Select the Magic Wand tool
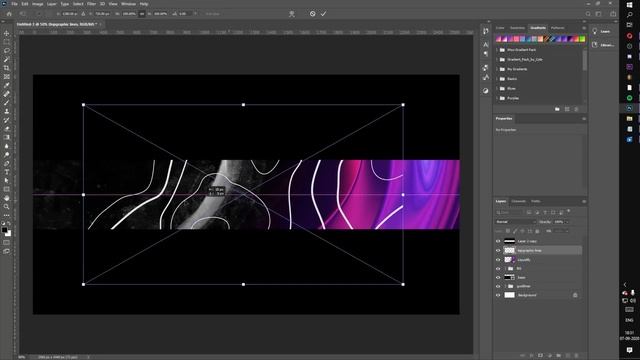Image resolution: width=640 pixels, height=360 pixels. tap(7, 60)
